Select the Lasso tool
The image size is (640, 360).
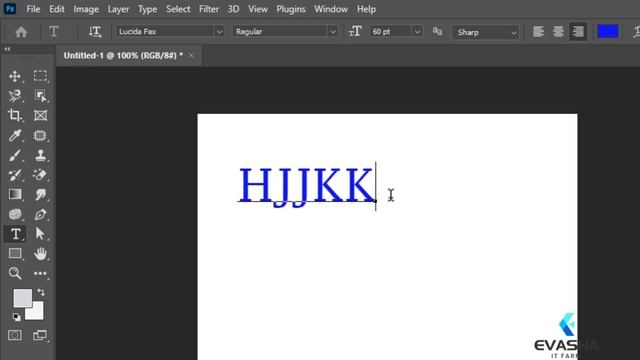[x=15, y=96]
